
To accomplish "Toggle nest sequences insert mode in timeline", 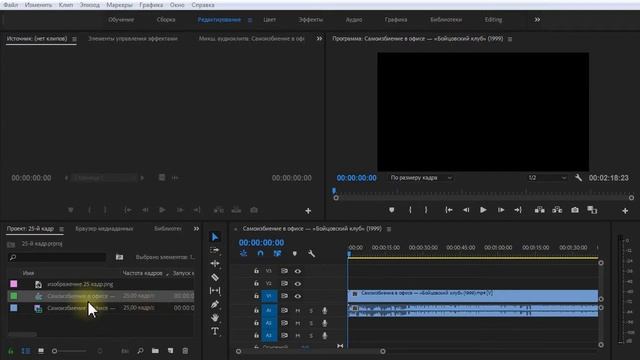I will [x=243, y=253].
